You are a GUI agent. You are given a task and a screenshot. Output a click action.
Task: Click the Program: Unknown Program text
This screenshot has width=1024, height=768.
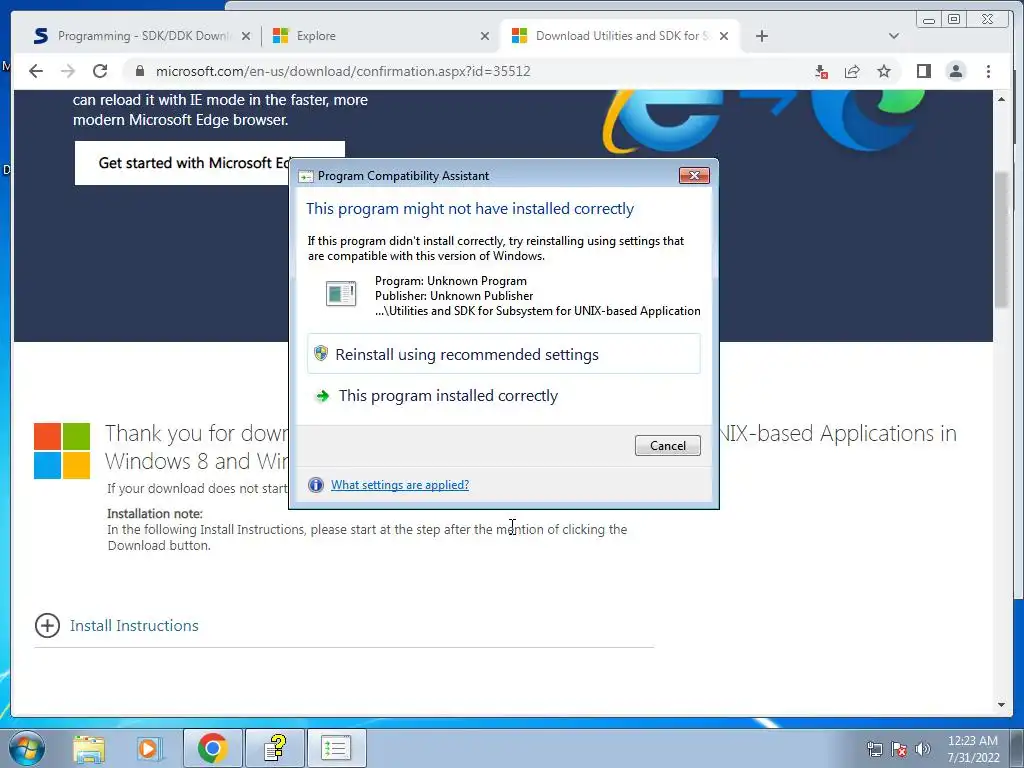point(451,281)
